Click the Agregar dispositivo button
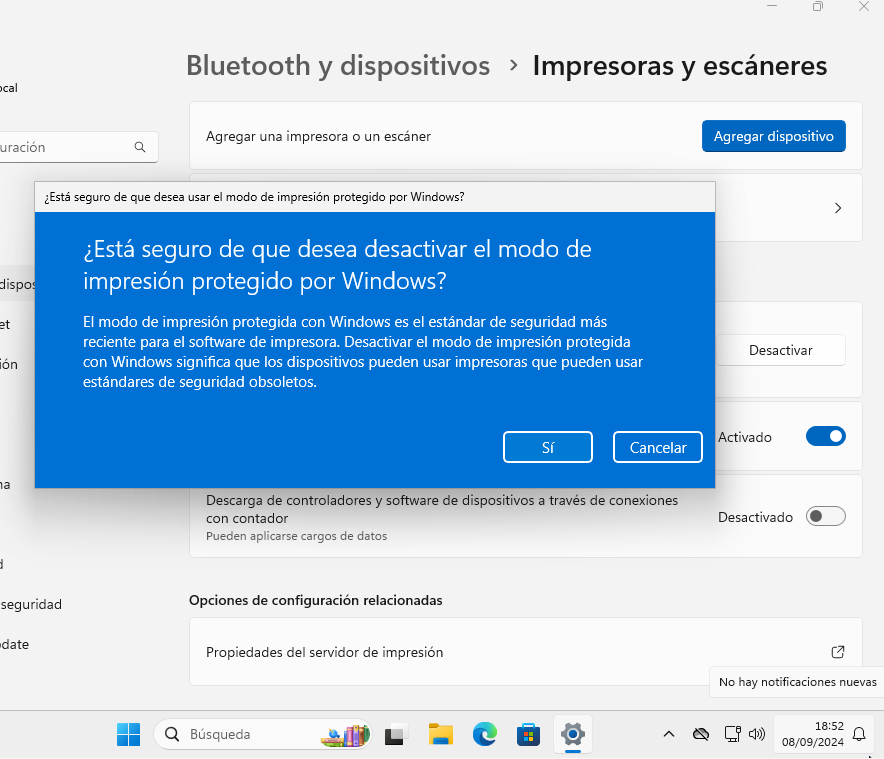 774,136
